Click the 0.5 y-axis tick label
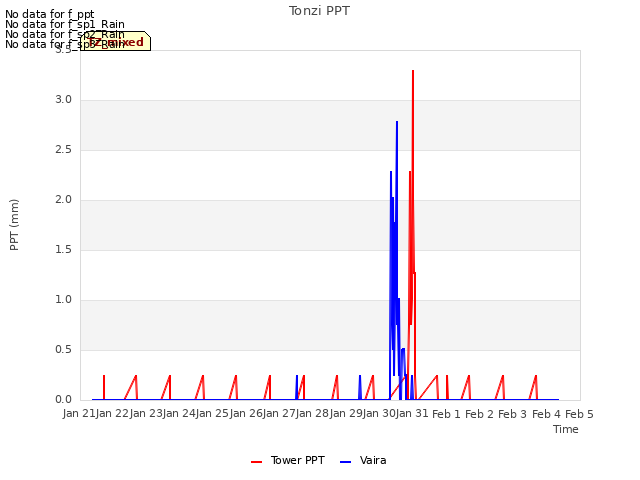The image size is (640, 480). [x=63, y=350]
